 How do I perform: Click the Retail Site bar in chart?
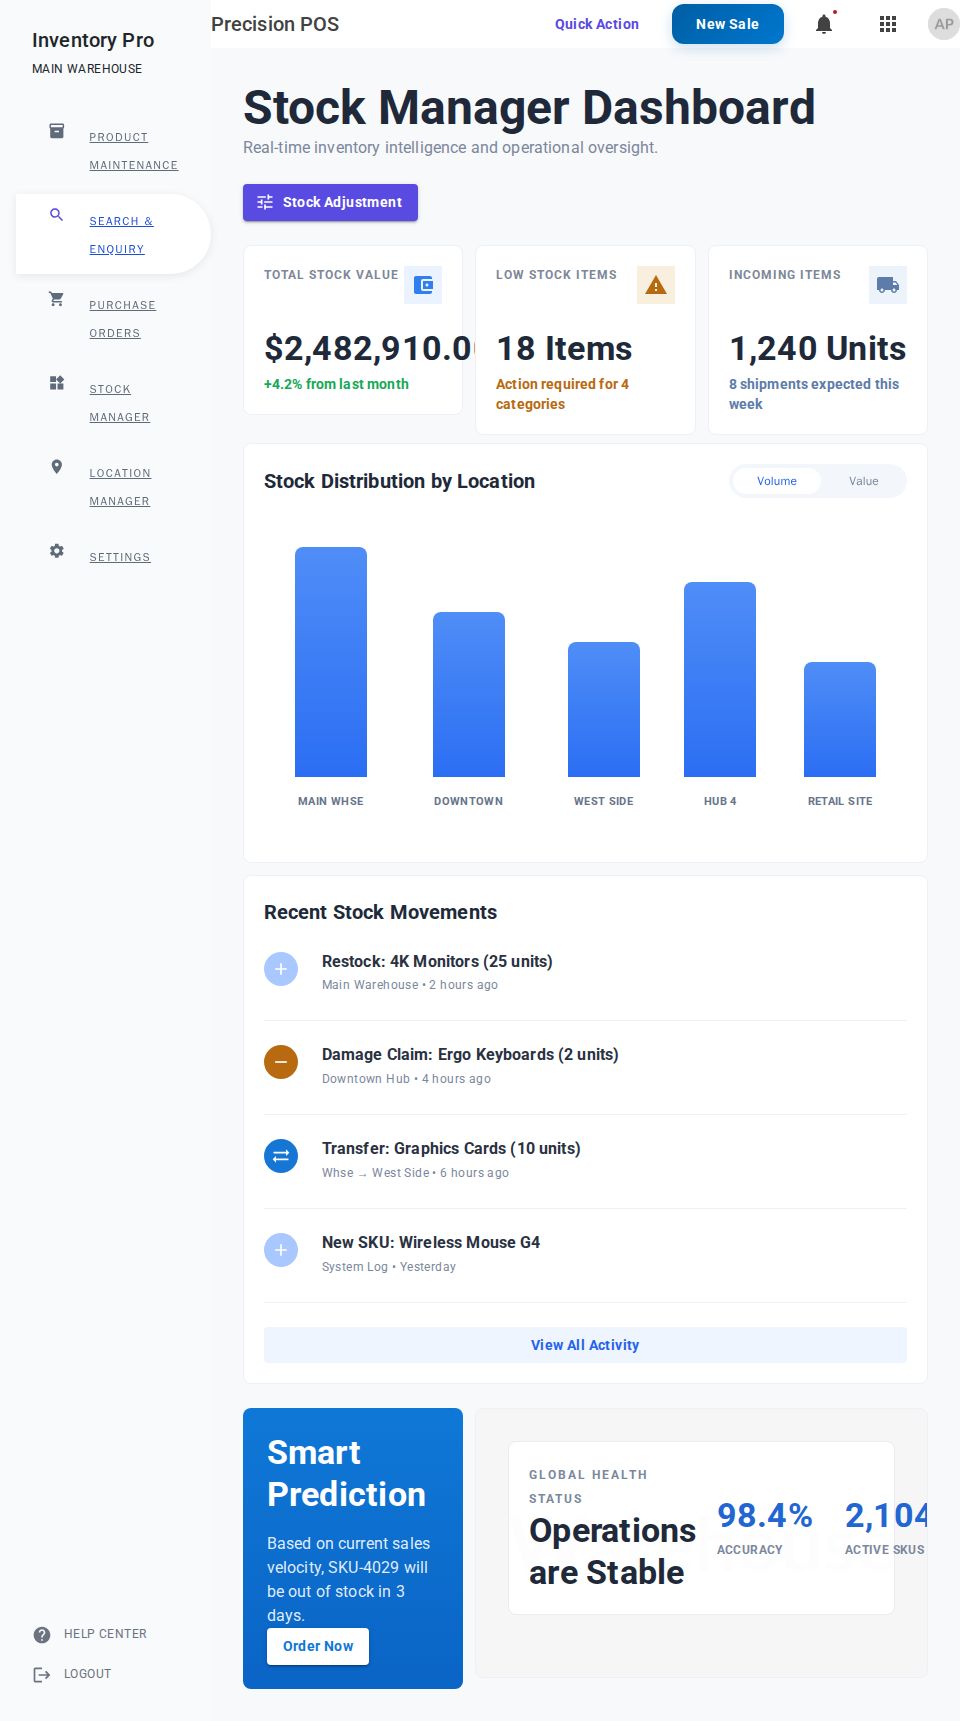(x=840, y=719)
